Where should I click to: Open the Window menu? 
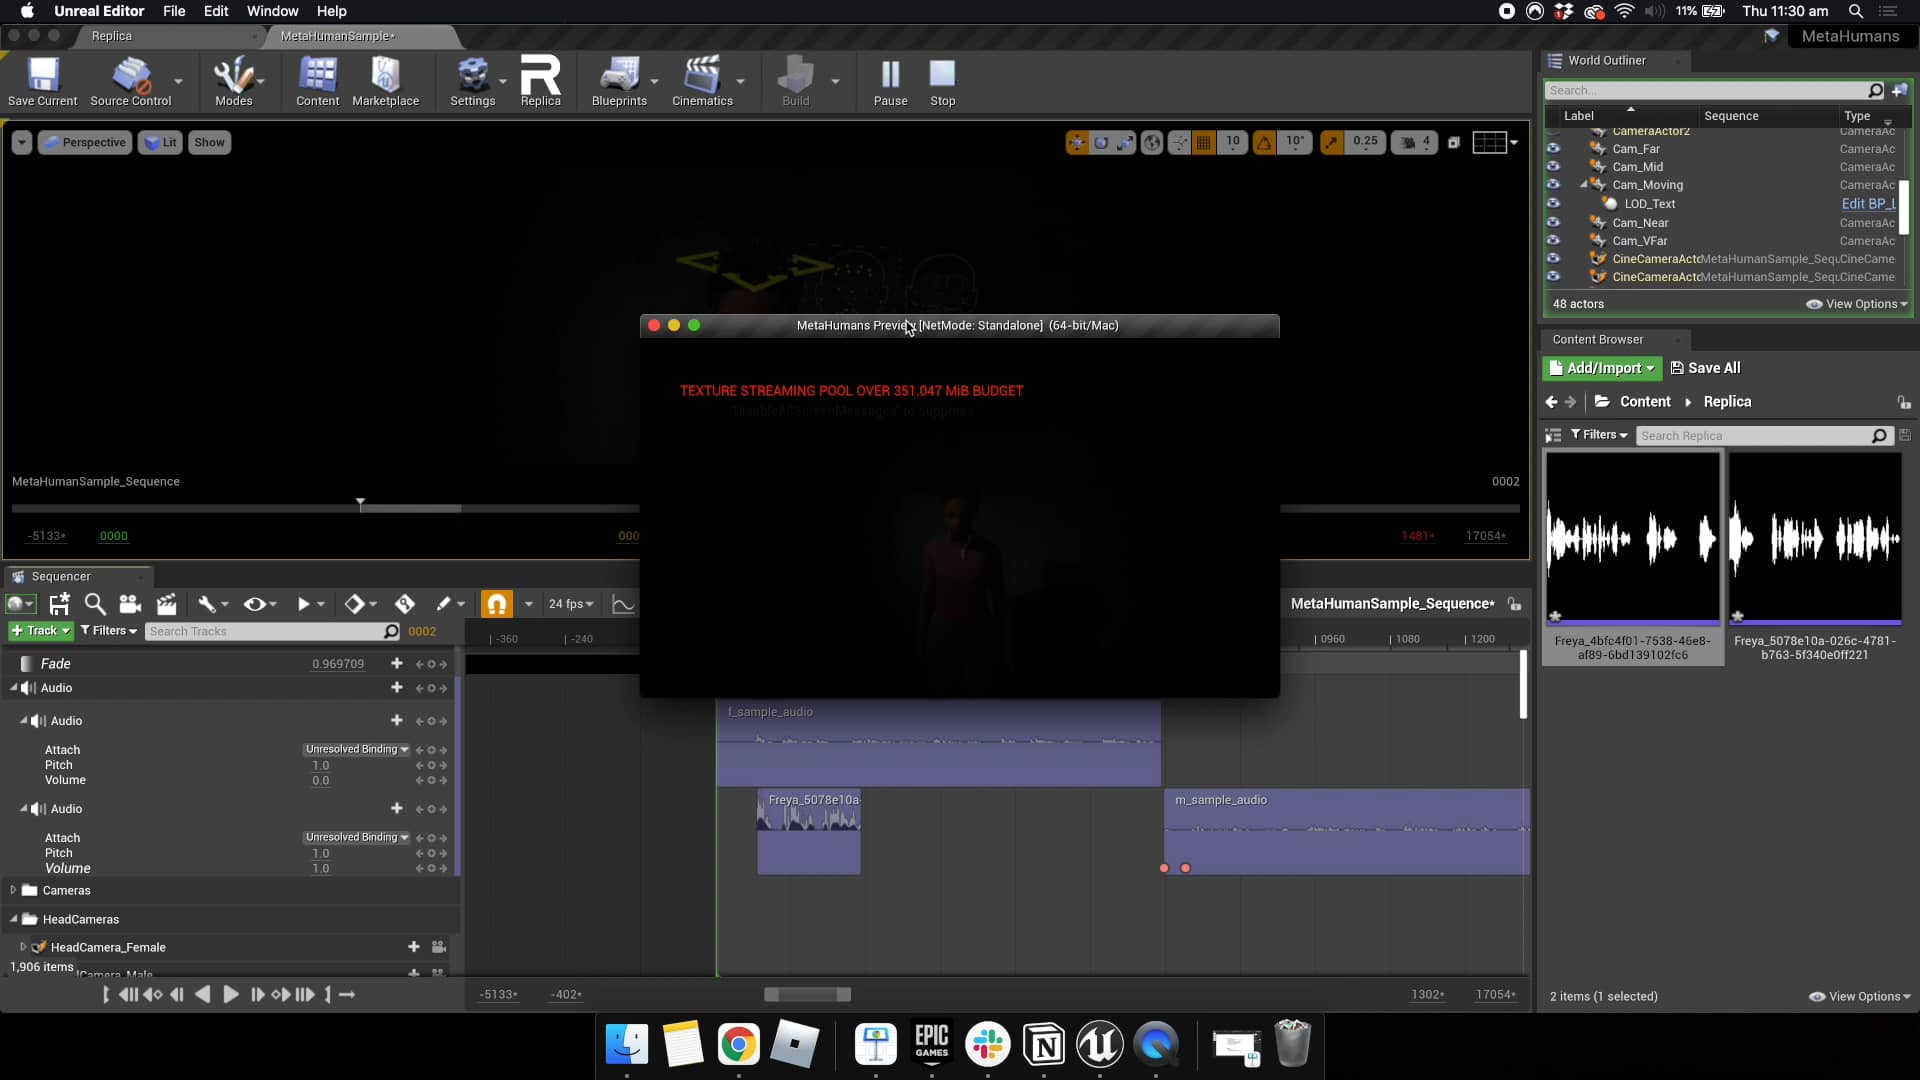271,11
